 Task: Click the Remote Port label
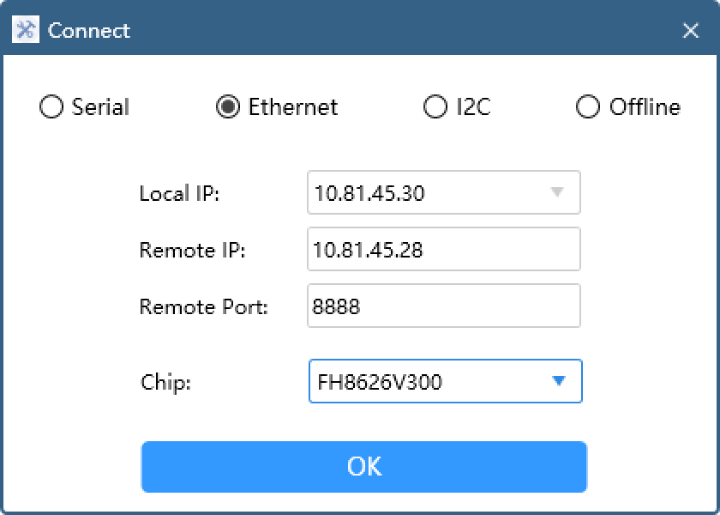203,307
